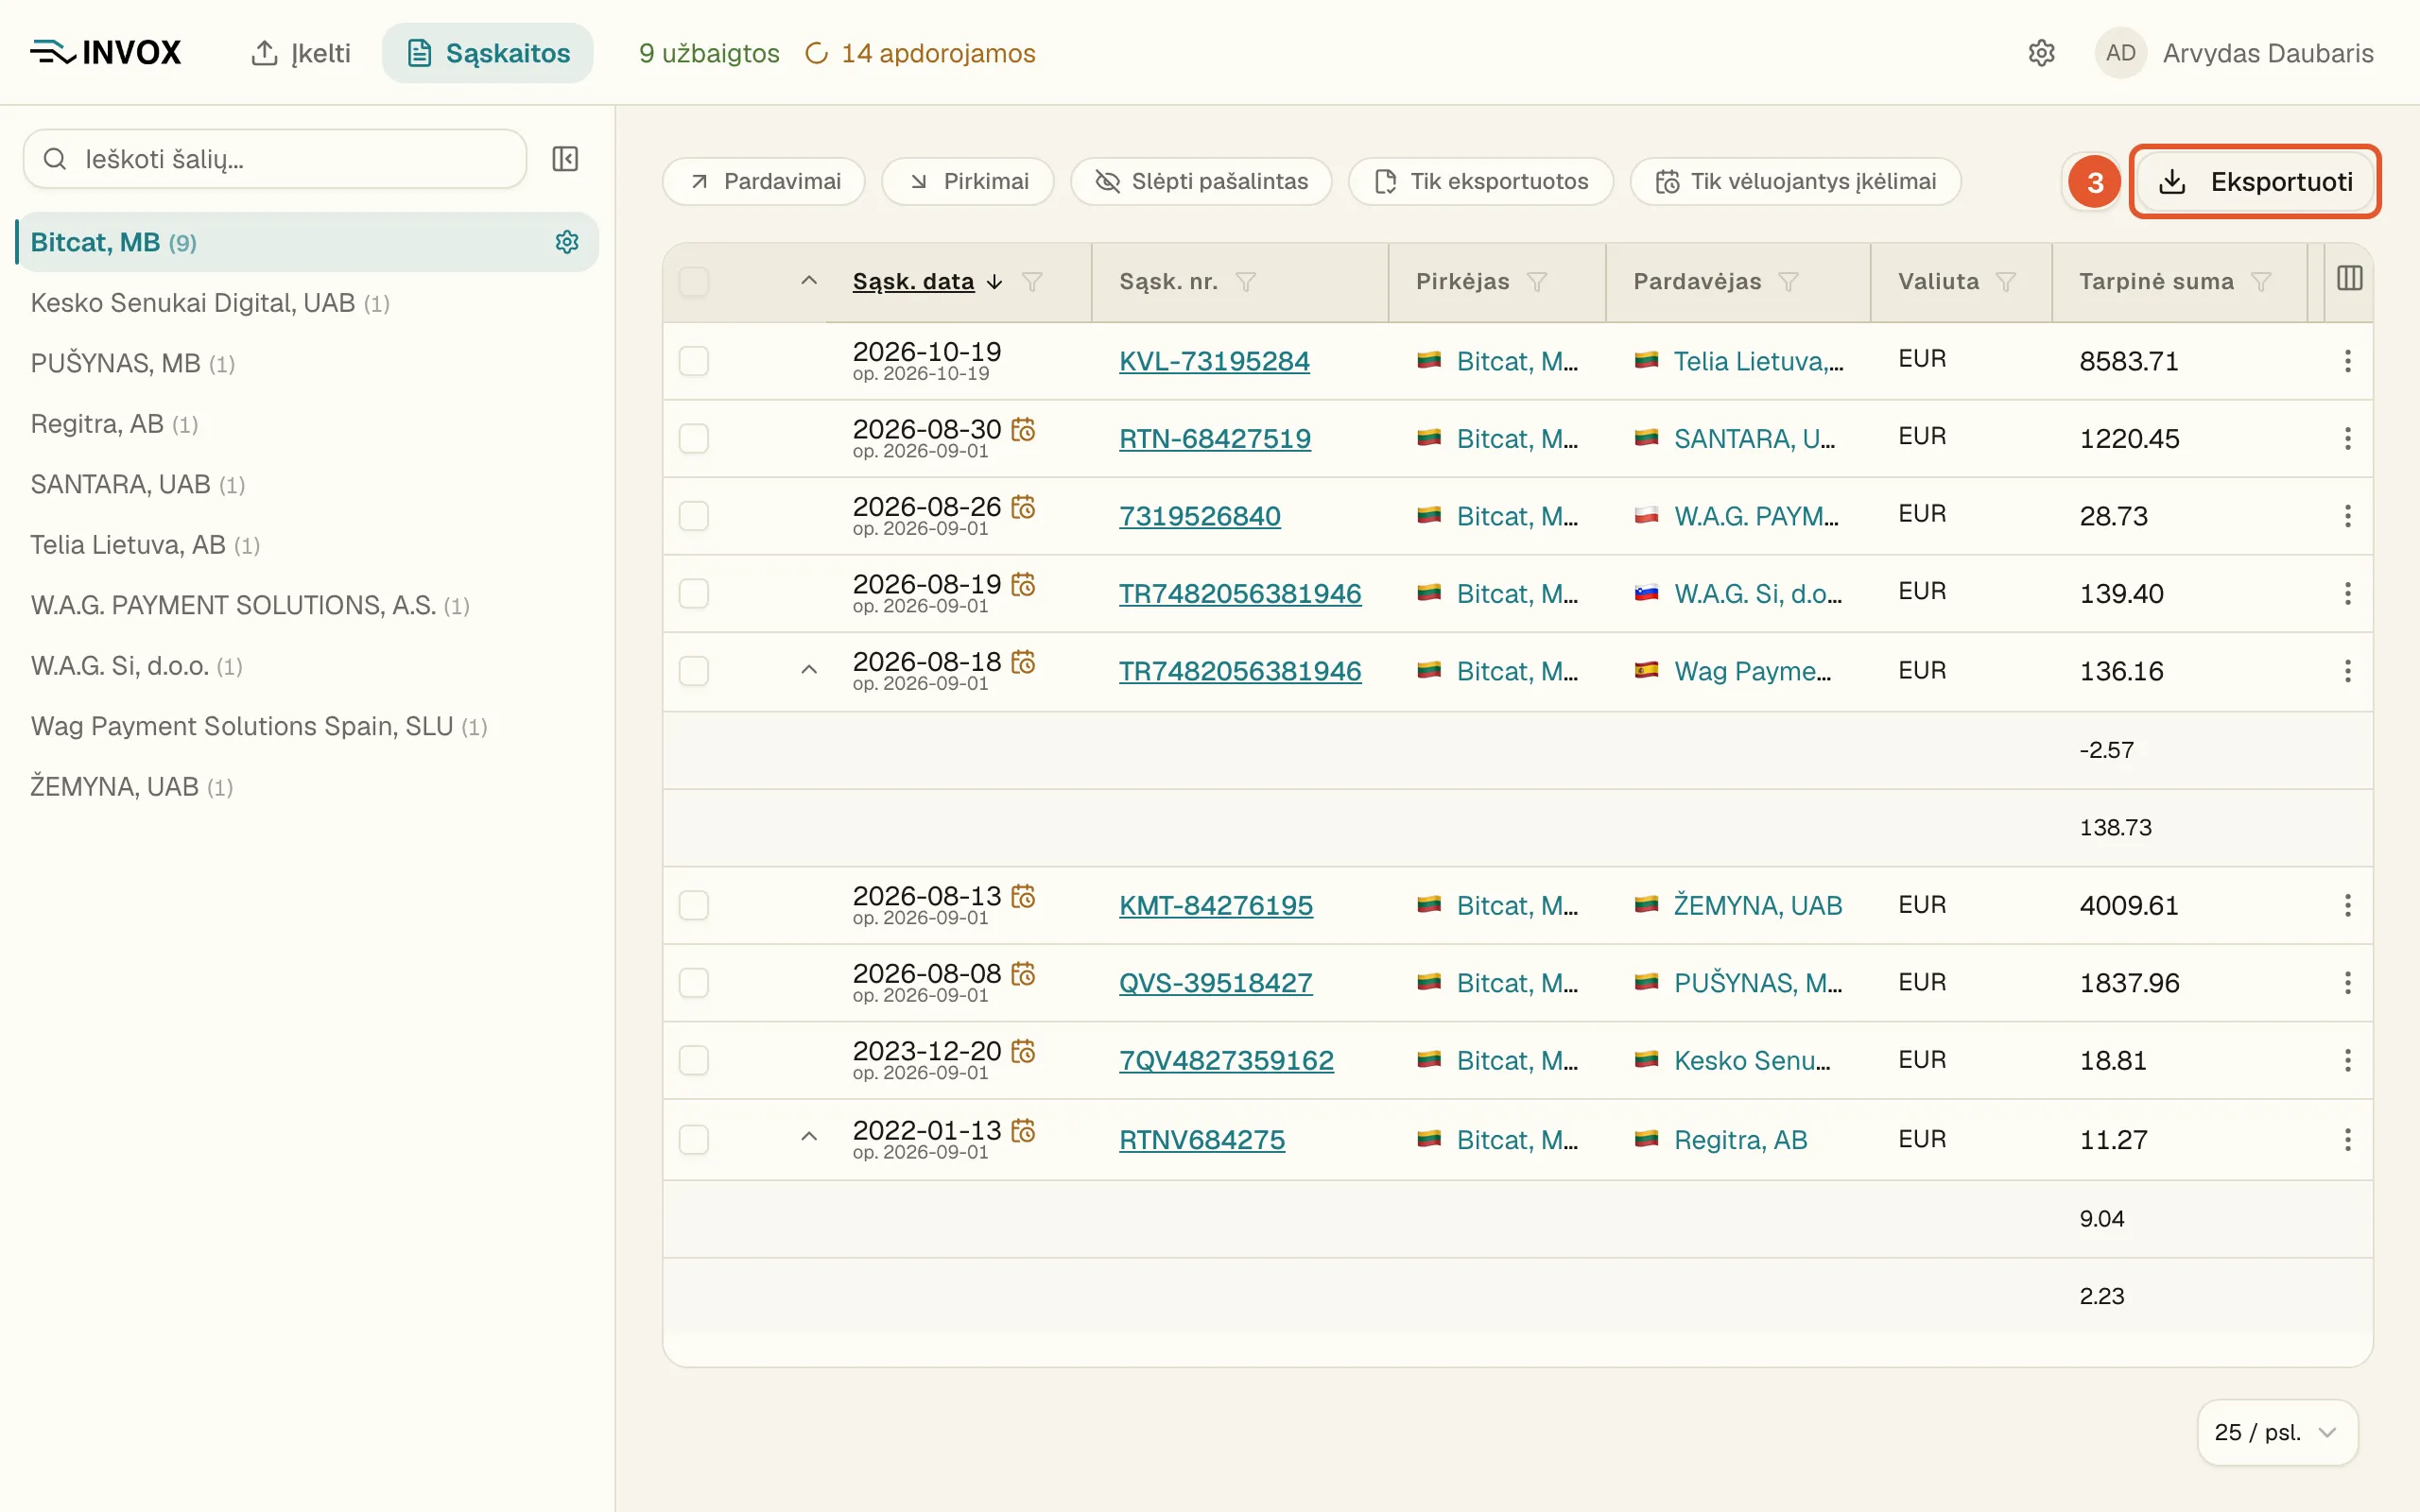Select checkbox for invoice 7QV4827359162
The image size is (2420, 1512).
[694, 1060]
